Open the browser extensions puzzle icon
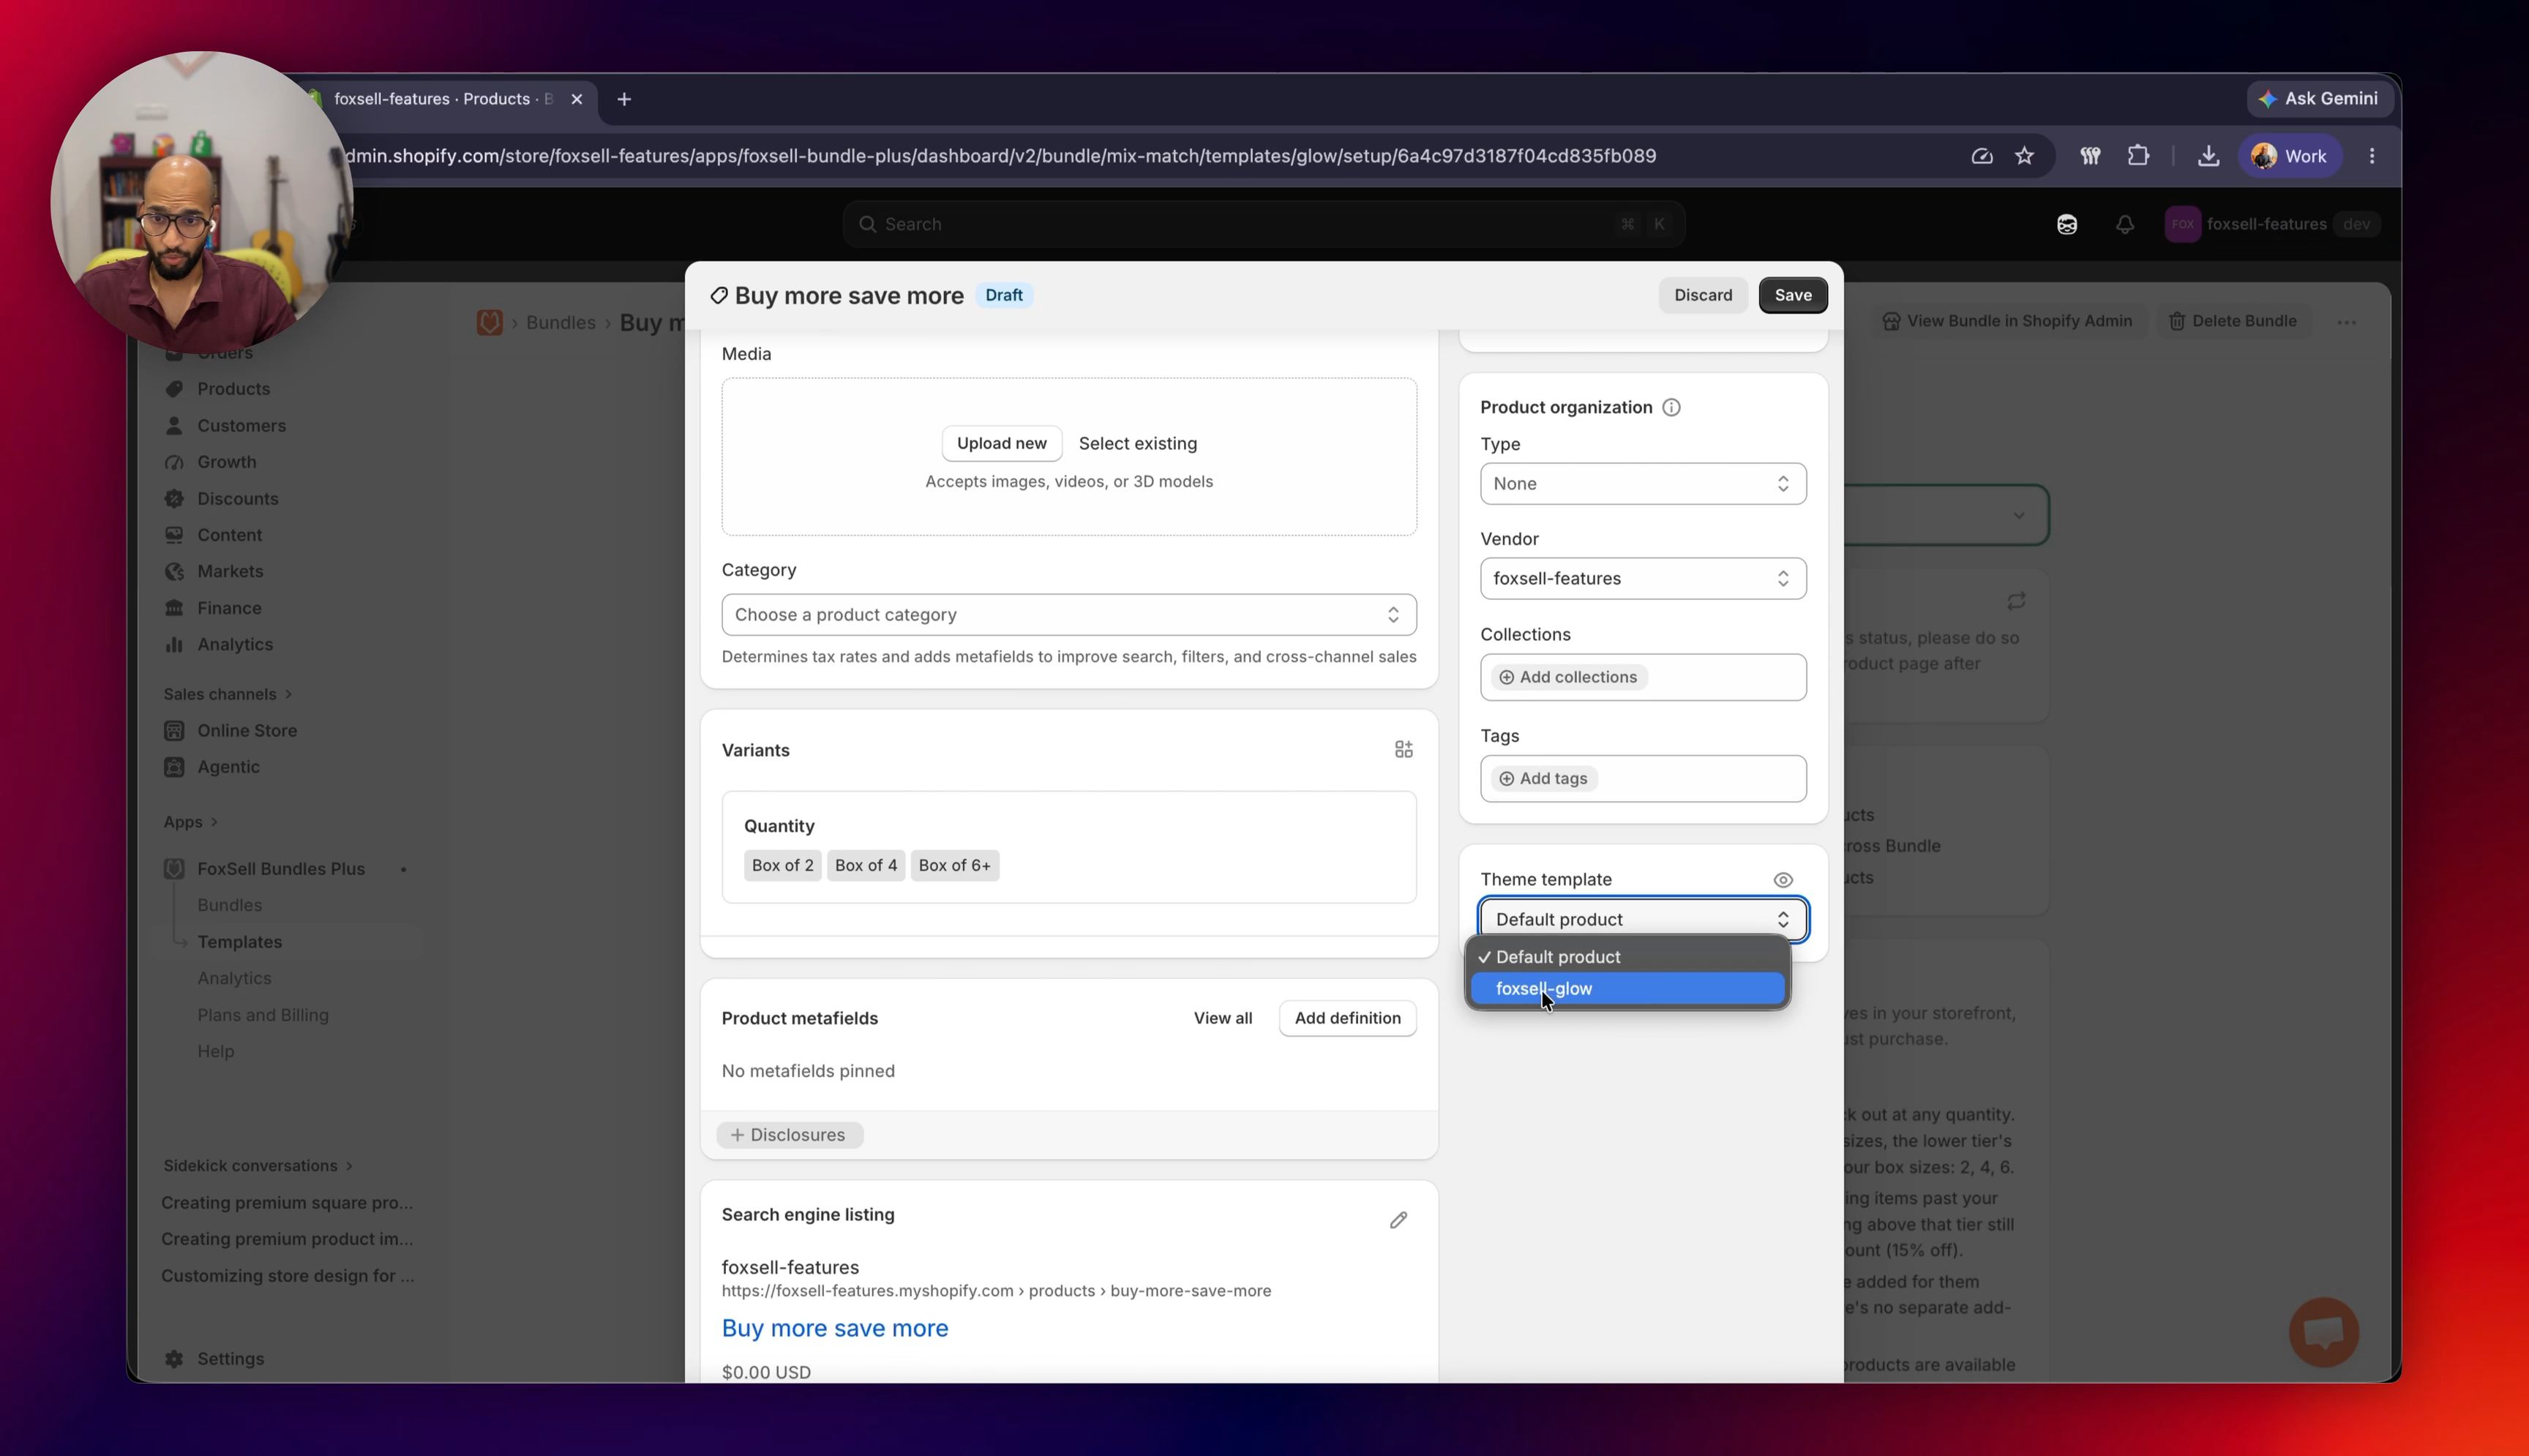The height and width of the screenshot is (1456, 2529). pos(2138,156)
